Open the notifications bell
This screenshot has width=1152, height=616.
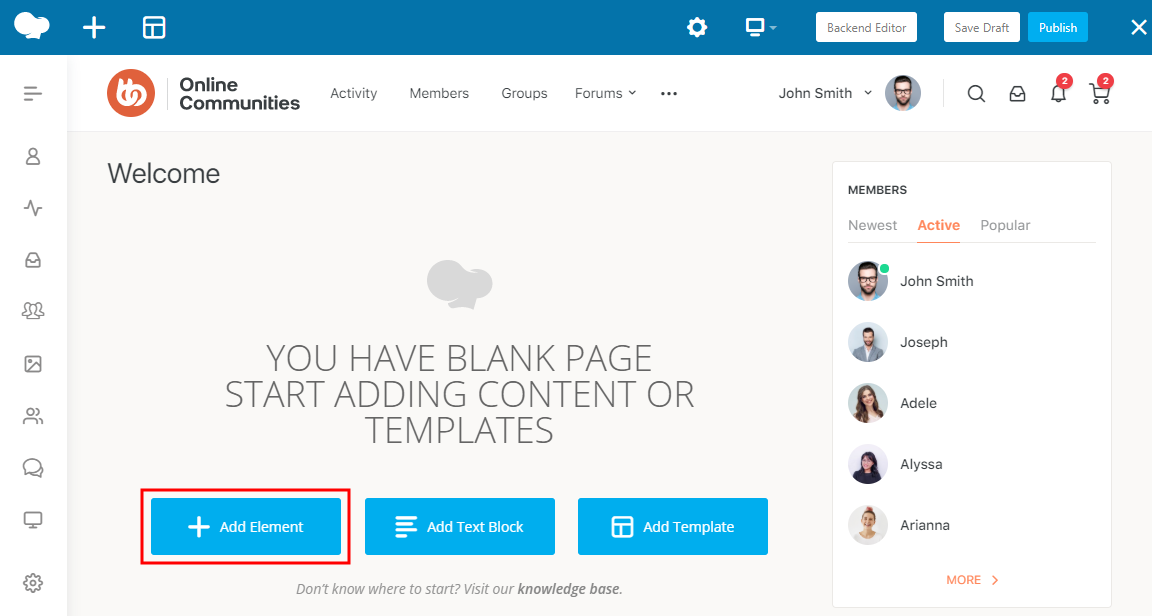[x=1058, y=94]
